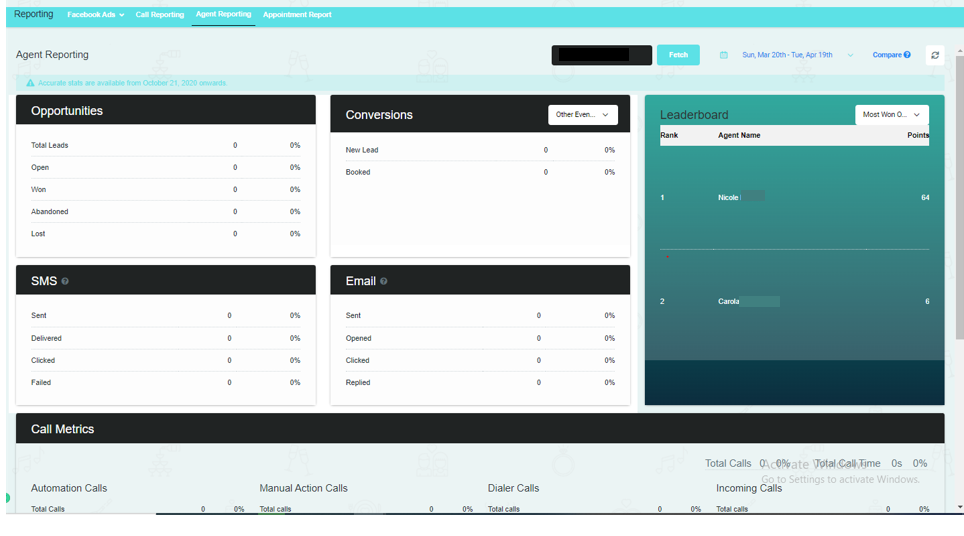Click Email Replied row label
This screenshot has width=964, height=536.
coord(358,382)
